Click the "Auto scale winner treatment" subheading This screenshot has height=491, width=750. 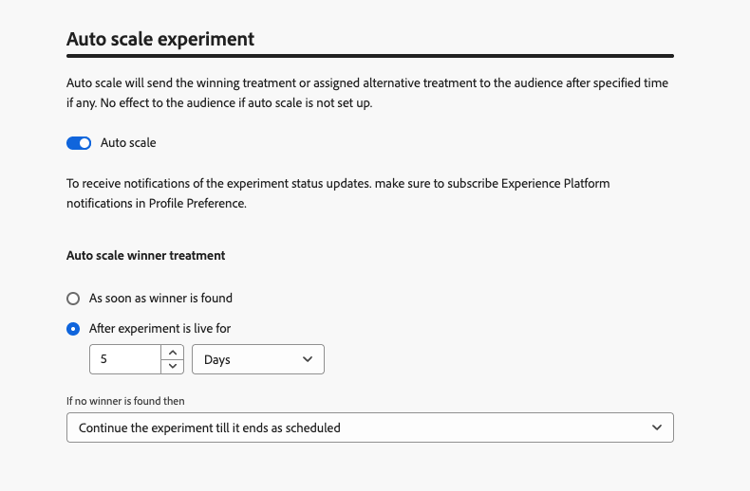point(145,256)
